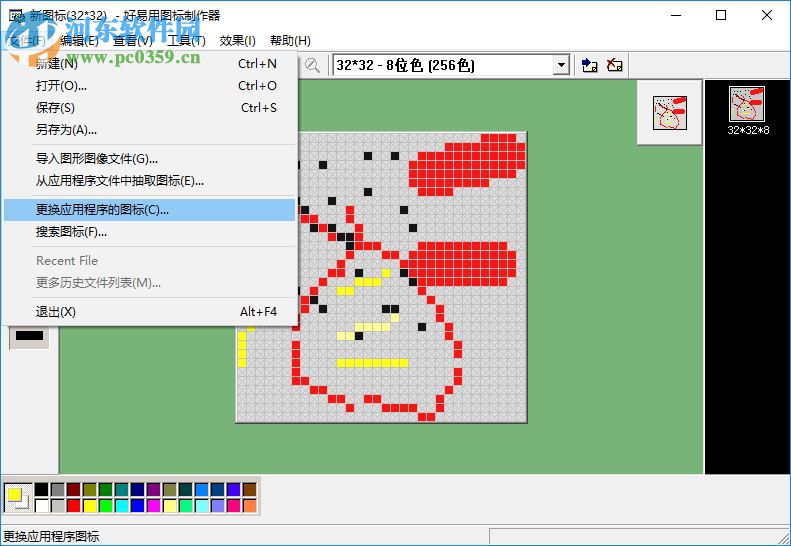Screen dimensions: 791x546
Task: Click 更多历史文件列表(M)... menu entry
Action: pos(149,283)
